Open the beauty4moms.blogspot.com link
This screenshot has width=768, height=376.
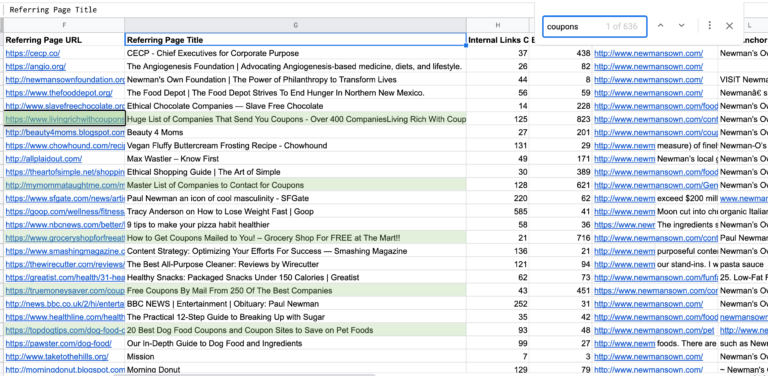(x=65, y=132)
